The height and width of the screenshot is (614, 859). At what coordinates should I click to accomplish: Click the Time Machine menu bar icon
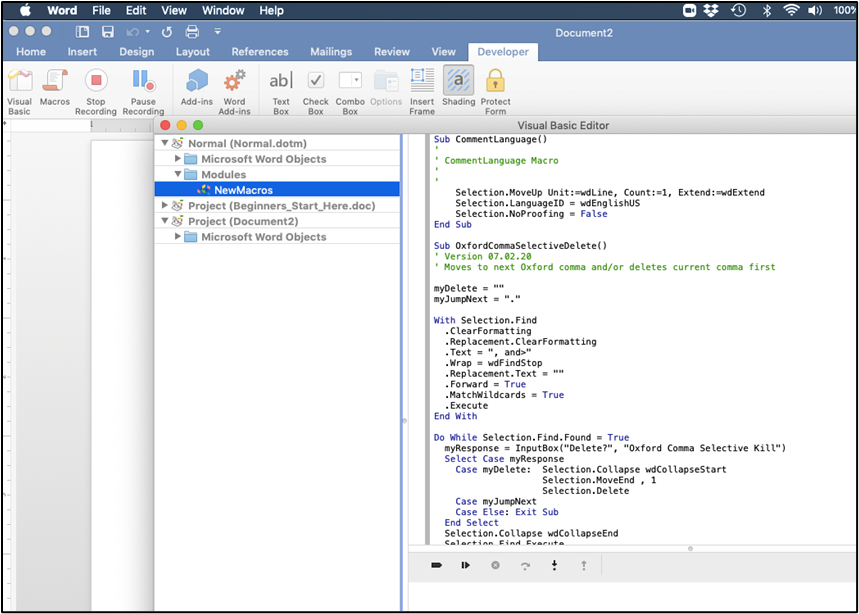click(738, 10)
